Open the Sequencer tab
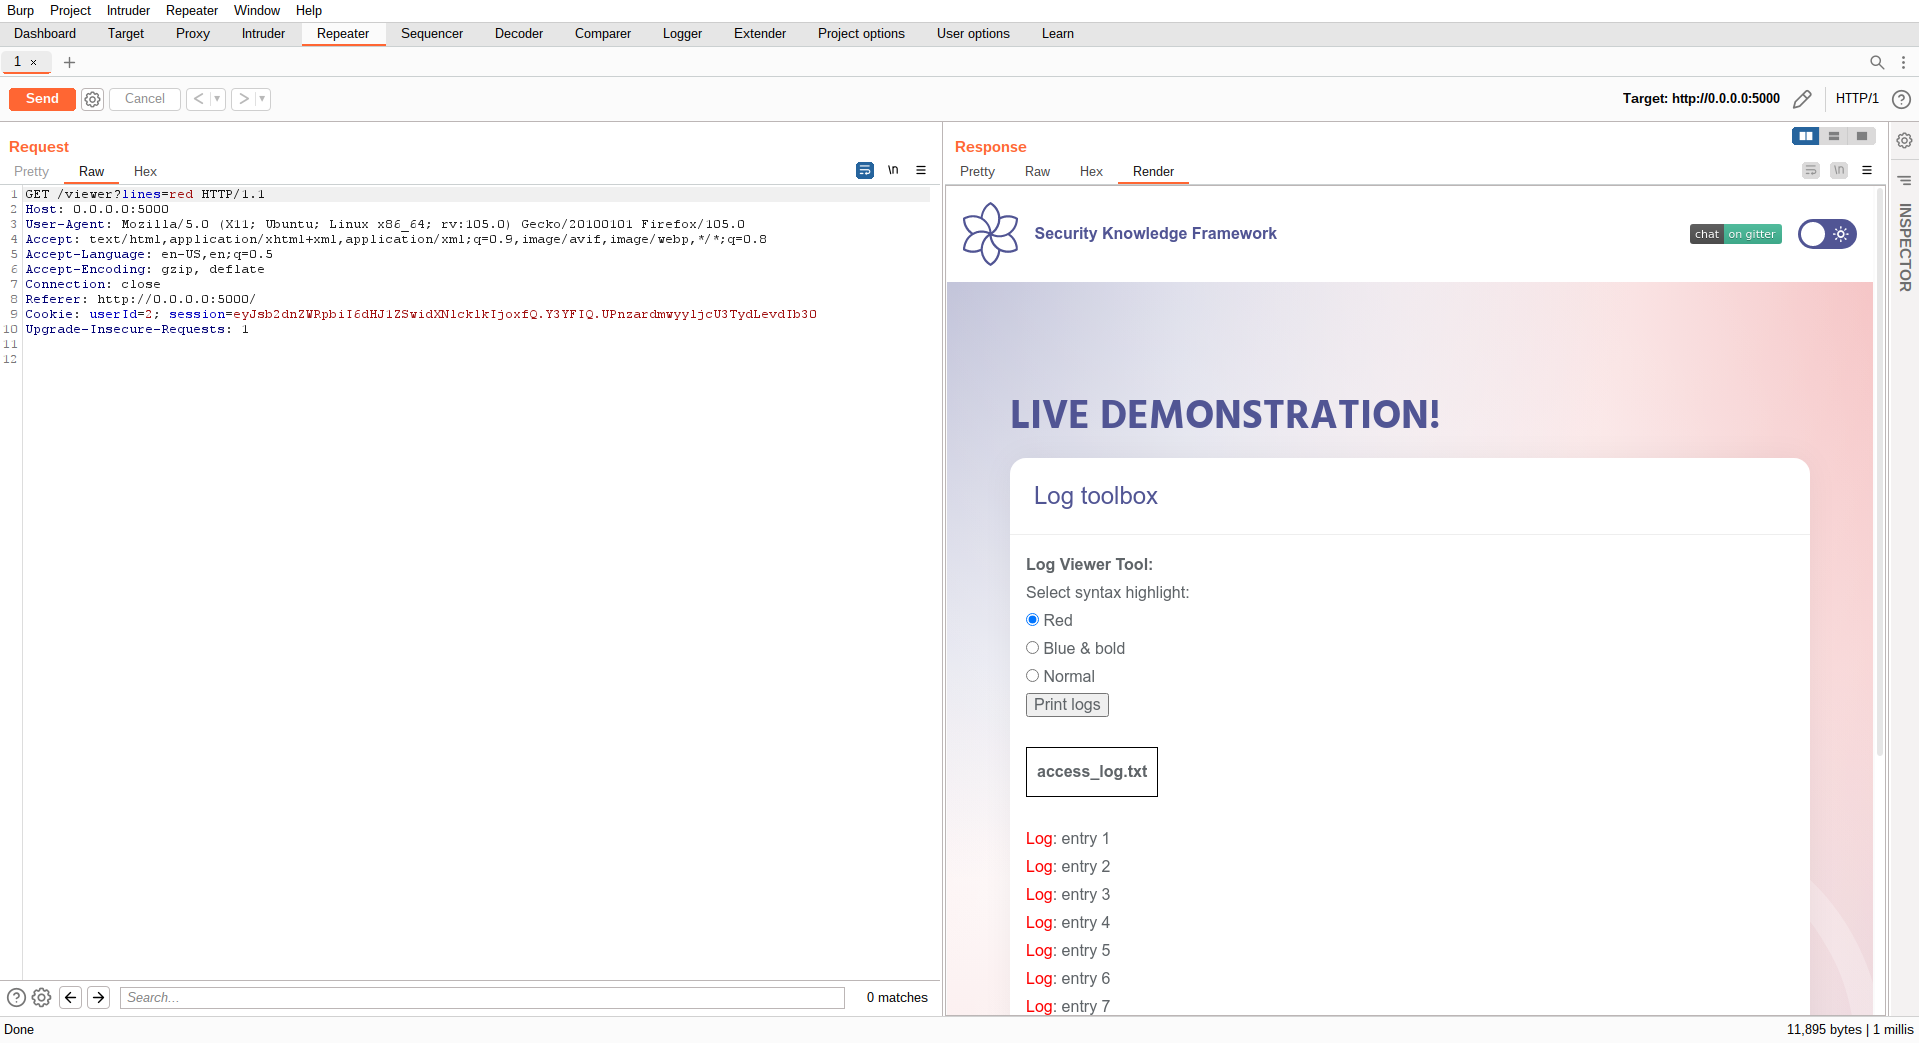Image resolution: width=1919 pixels, height=1043 pixels. point(432,34)
